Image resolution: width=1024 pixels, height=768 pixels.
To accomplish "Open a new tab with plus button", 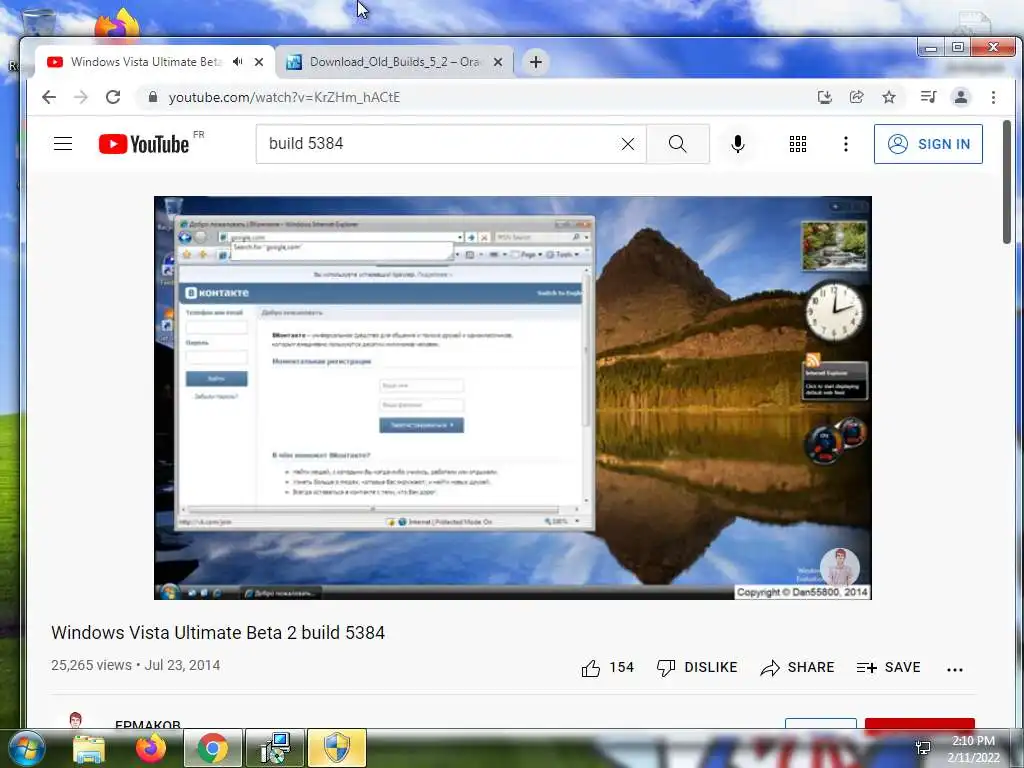I will [x=536, y=62].
